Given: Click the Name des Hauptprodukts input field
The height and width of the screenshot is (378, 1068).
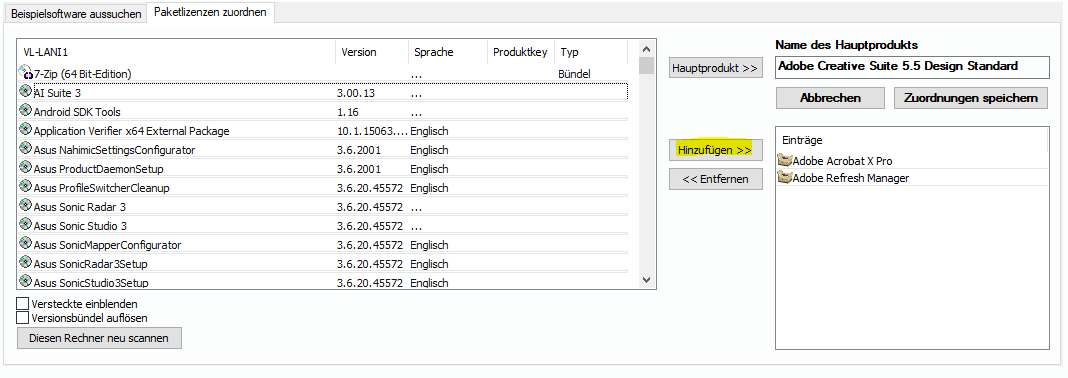Looking at the screenshot, I should [x=913, y=66].
